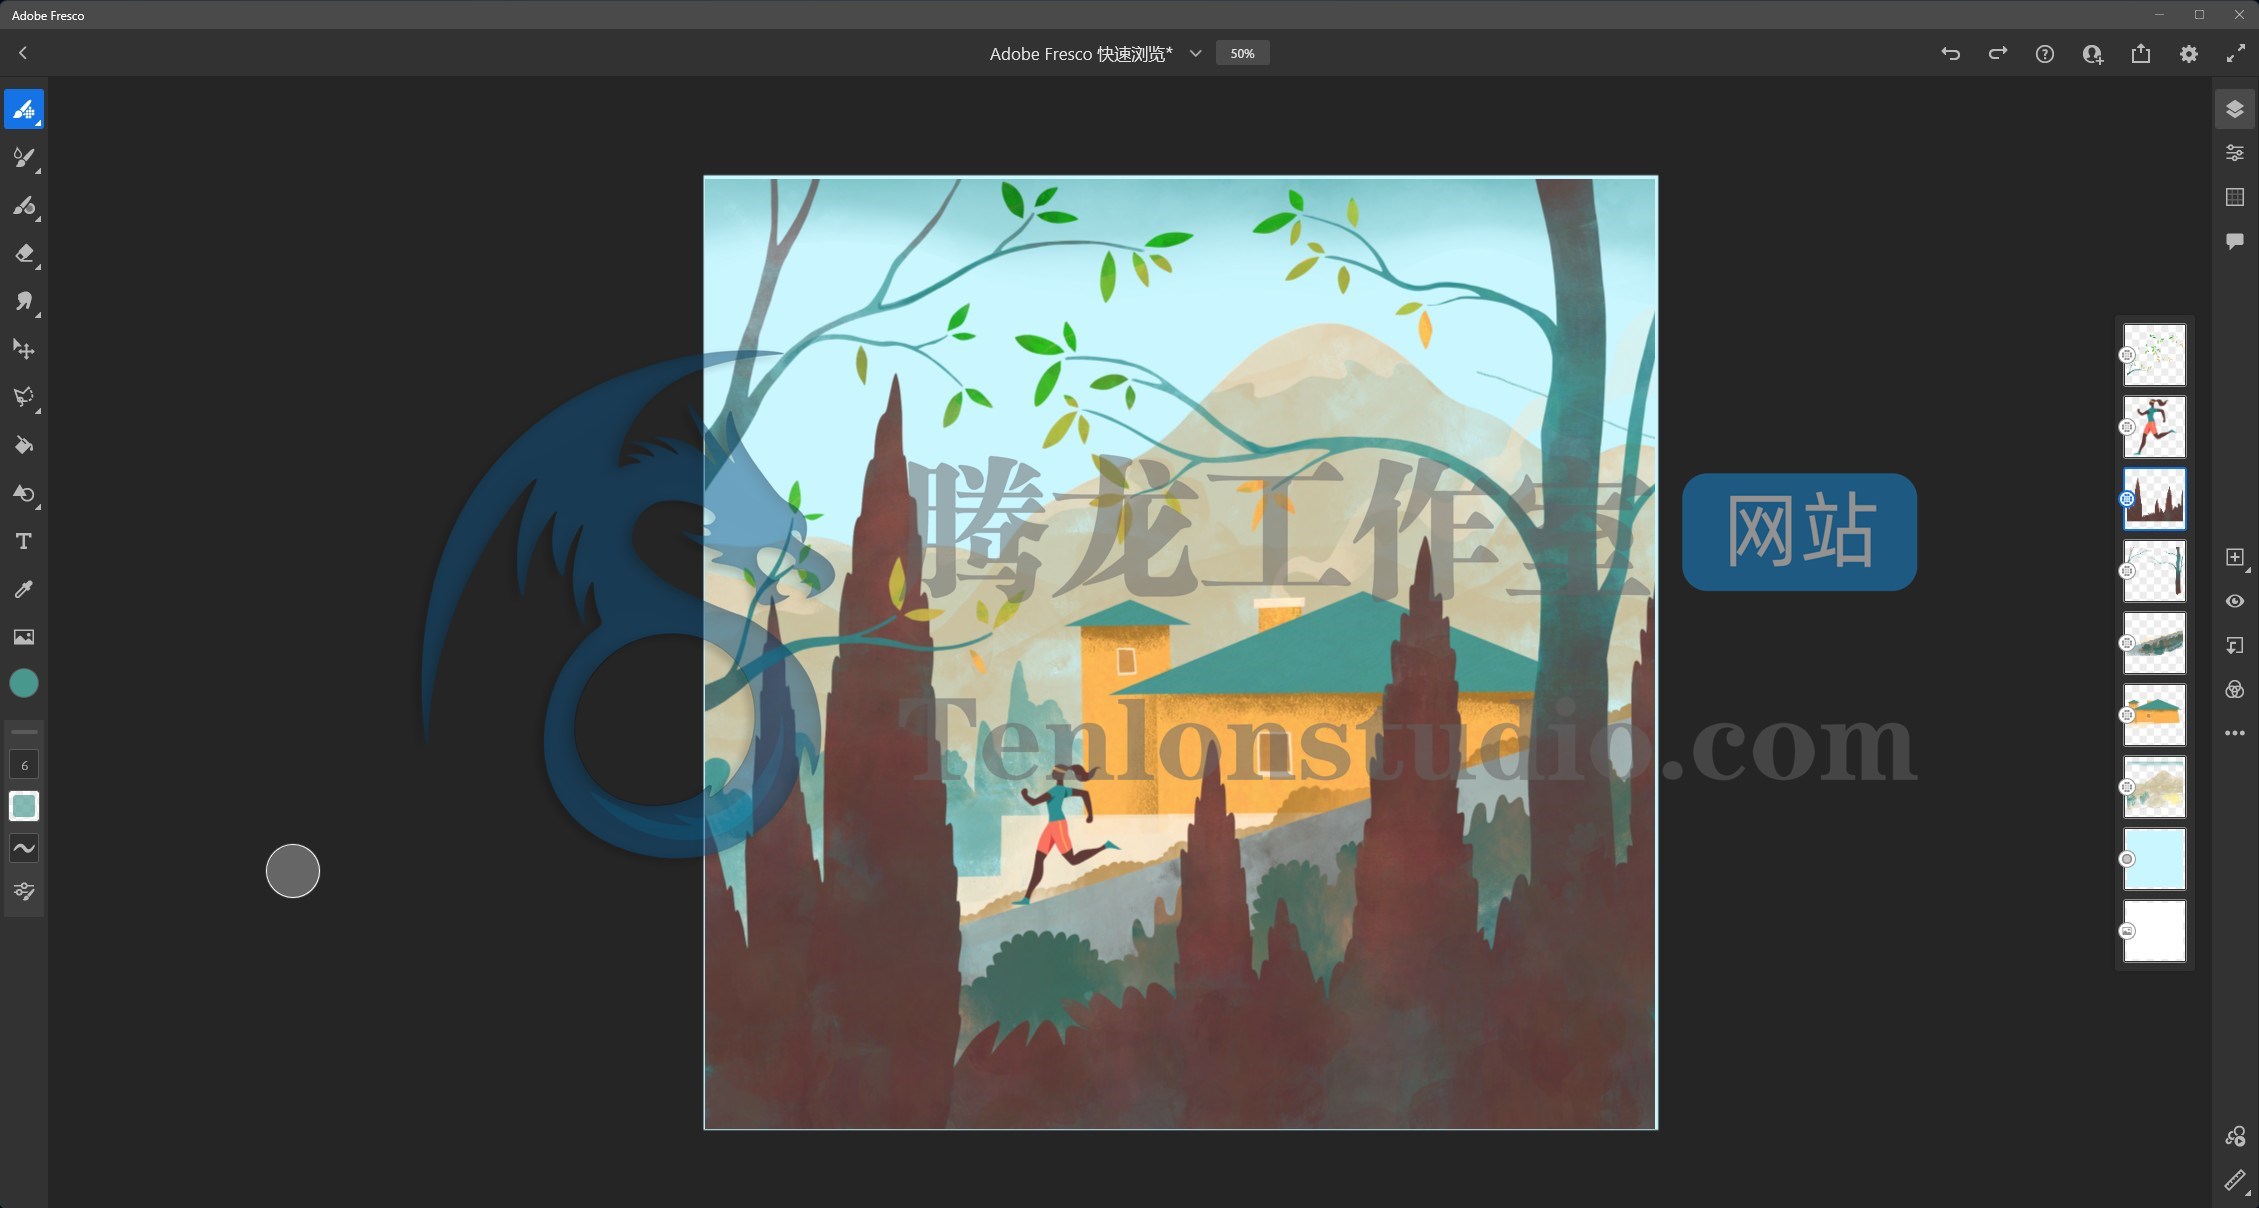Redo the last action
The width and height of the screenshot is (2259, 1208).
[x=1998, y=54]
